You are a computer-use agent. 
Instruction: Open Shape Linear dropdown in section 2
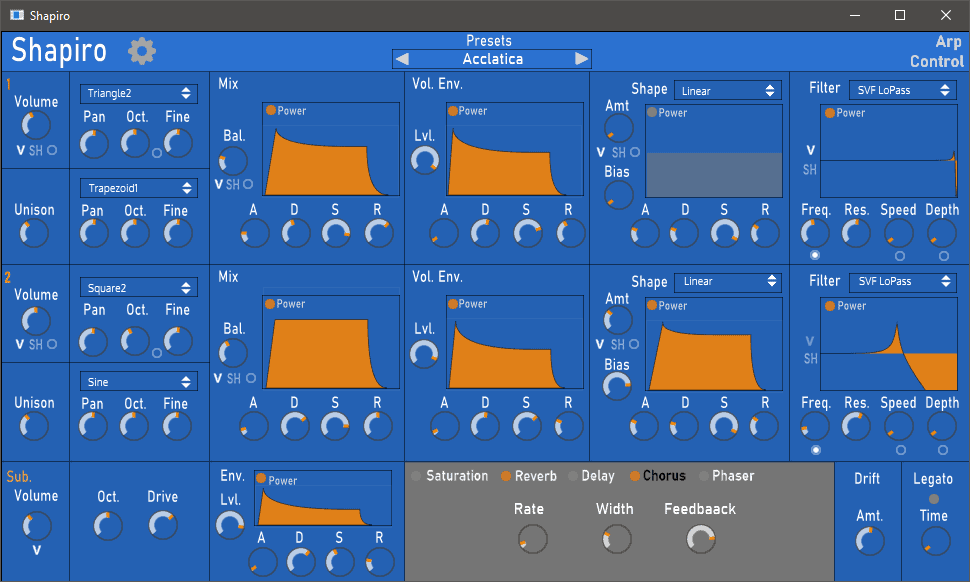click(728, 281)
